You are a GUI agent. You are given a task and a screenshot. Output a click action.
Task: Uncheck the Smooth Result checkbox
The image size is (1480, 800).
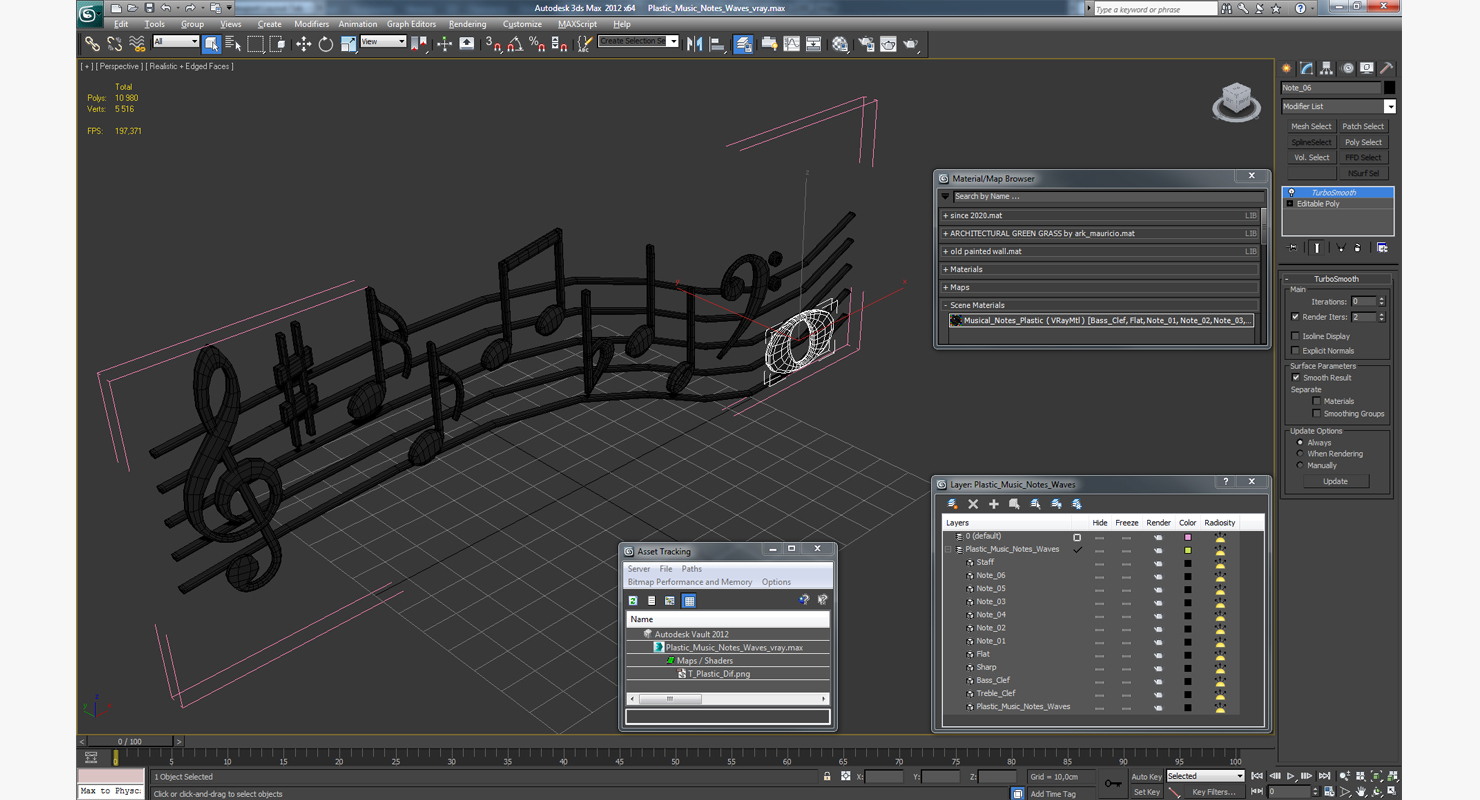pos(1296,377)
